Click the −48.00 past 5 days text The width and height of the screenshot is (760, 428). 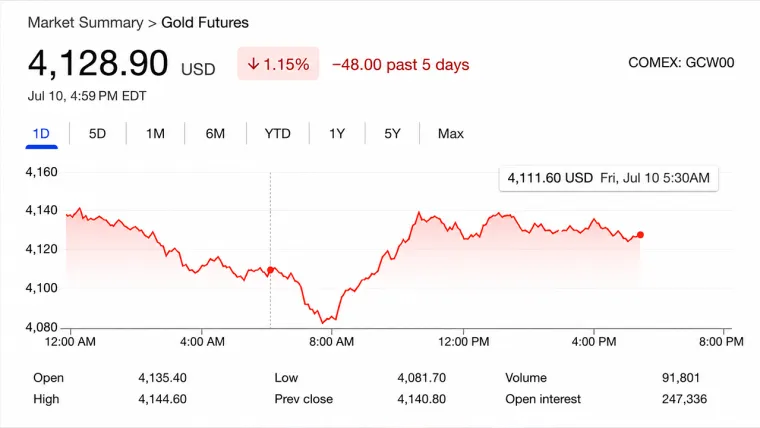point(401,65)
